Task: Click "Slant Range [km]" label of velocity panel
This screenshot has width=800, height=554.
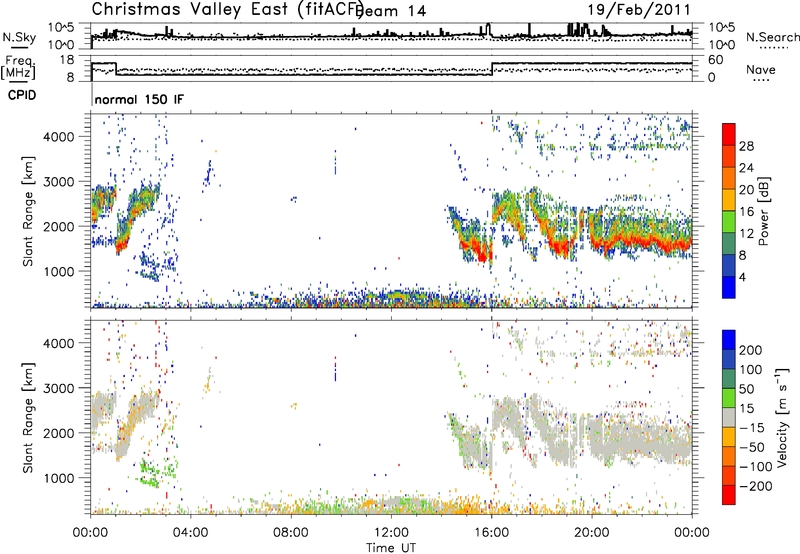Action: 28,418
